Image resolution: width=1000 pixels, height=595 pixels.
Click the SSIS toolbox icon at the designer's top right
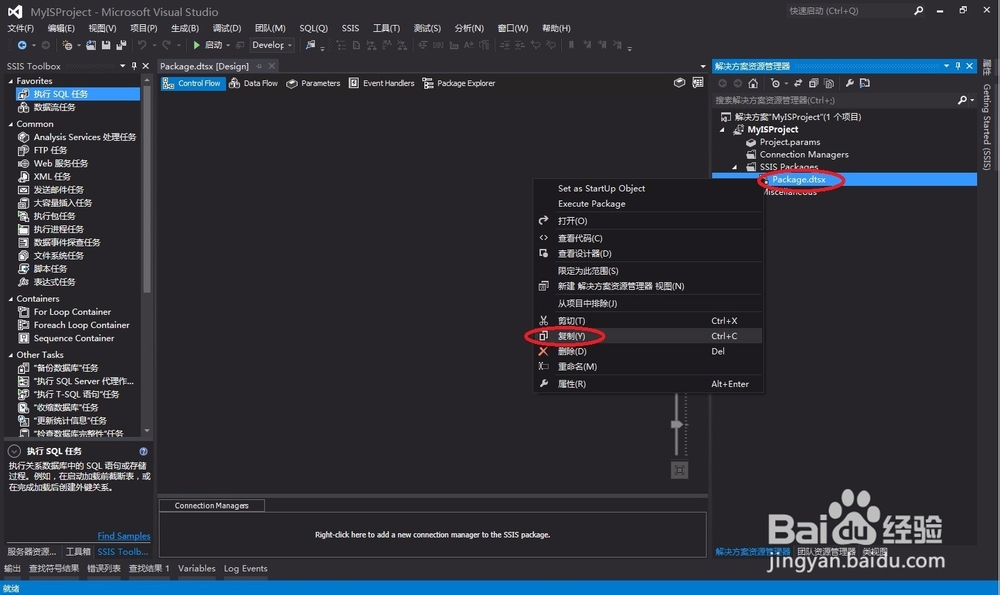click(698, 83)
